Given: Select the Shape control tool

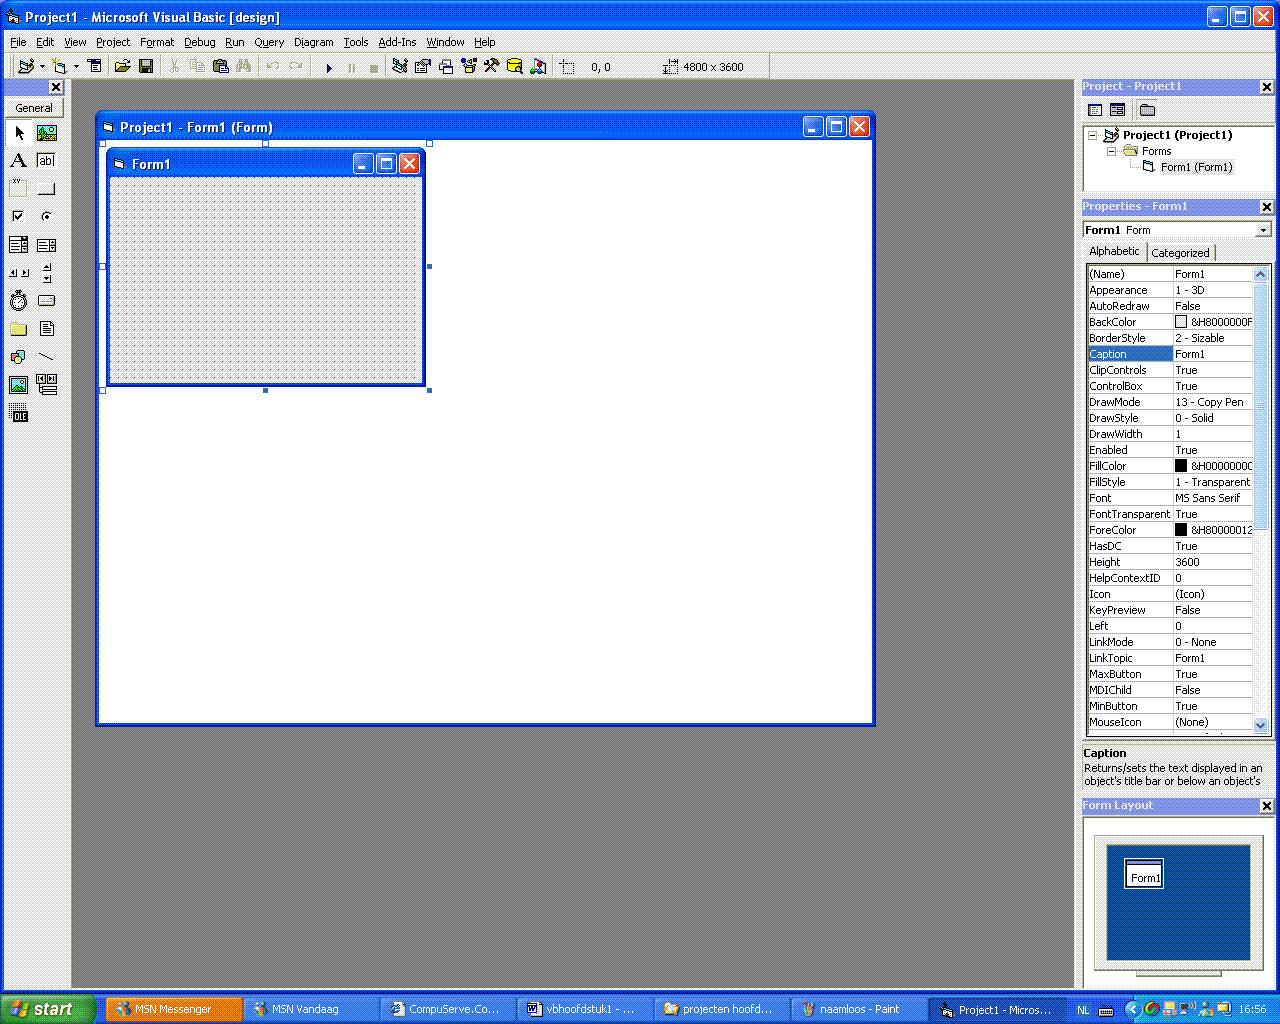Looking at the screenshot, I should [19, 357].
